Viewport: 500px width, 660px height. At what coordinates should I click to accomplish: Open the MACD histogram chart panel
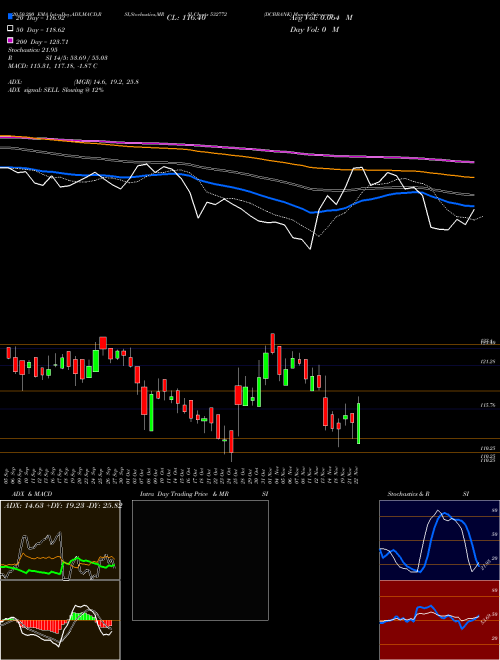click(x=60, y=620)
